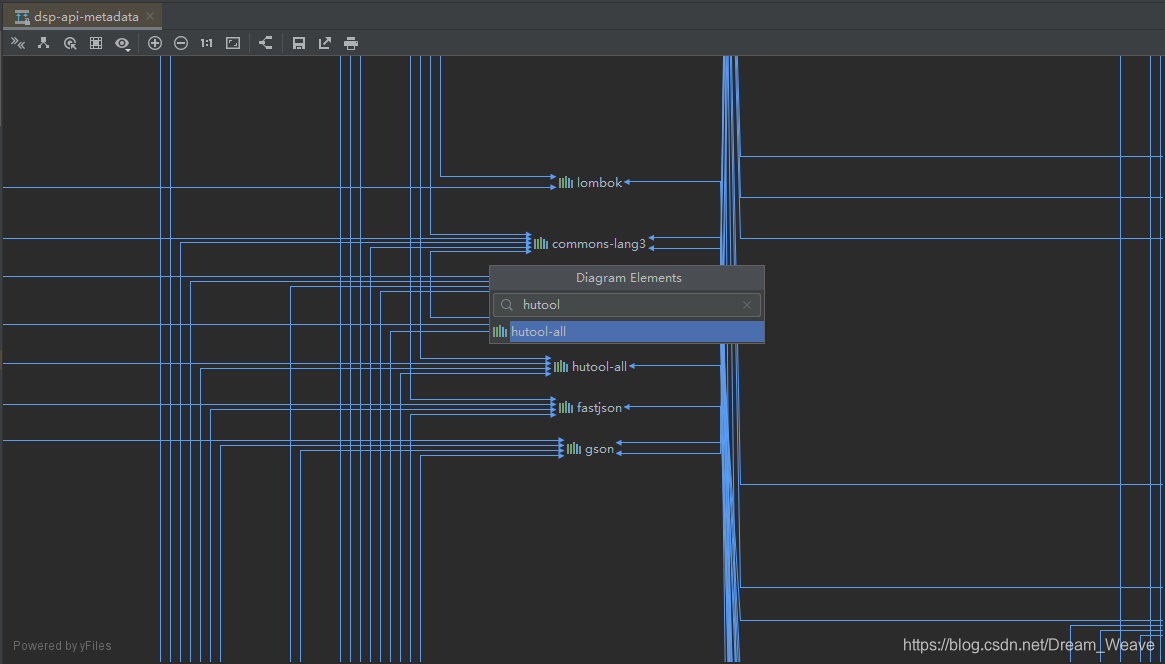Click the library icon beside lombok

pyautogui.click(x=566, y=183)
